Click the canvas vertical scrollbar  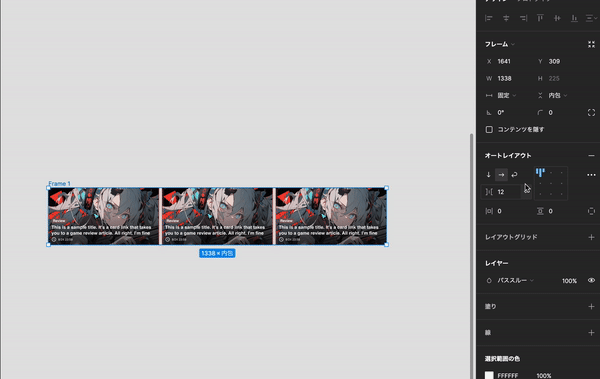[471, 256]
